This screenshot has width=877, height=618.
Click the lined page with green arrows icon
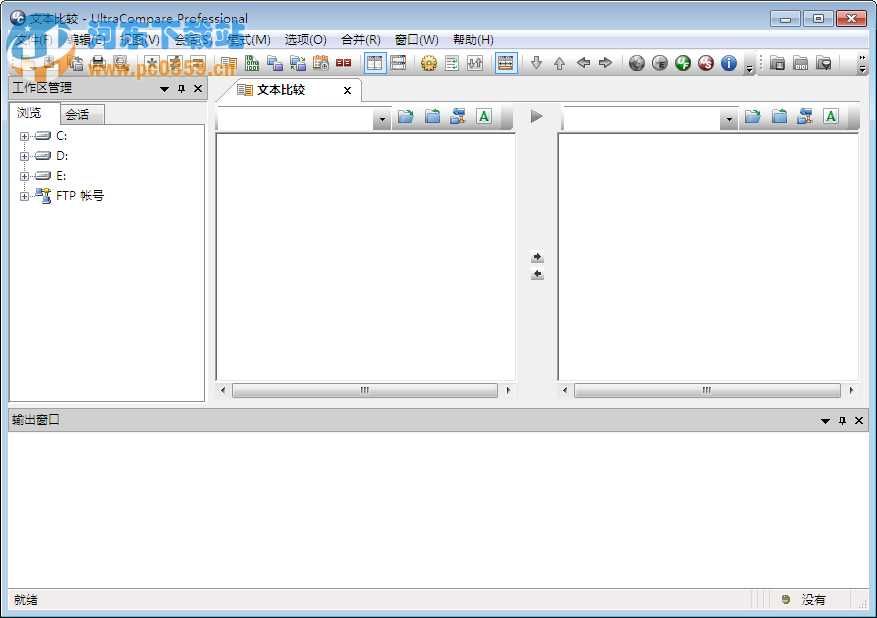[452, 63]
